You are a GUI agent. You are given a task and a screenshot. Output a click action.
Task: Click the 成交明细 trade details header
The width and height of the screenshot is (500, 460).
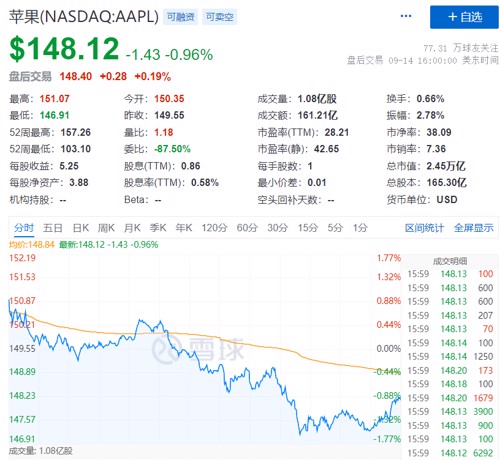click(450, 261)
